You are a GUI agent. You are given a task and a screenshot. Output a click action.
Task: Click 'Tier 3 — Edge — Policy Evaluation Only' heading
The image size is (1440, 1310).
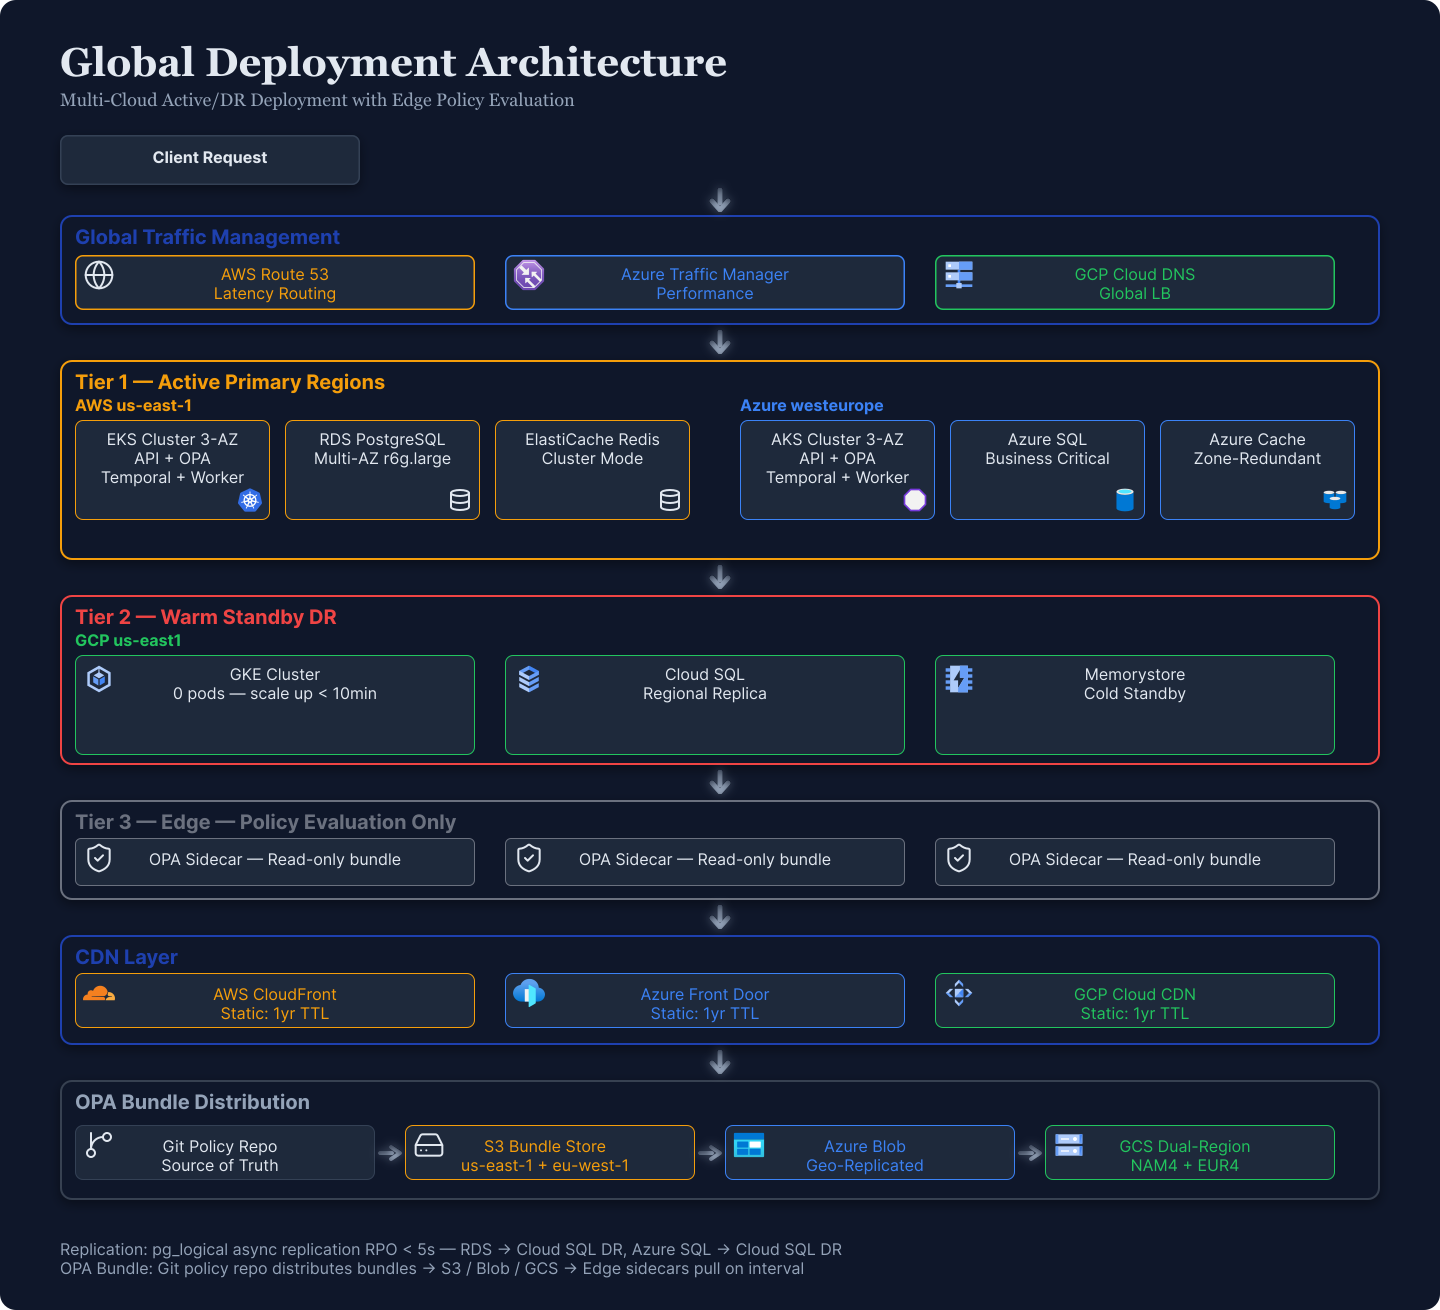265,822
